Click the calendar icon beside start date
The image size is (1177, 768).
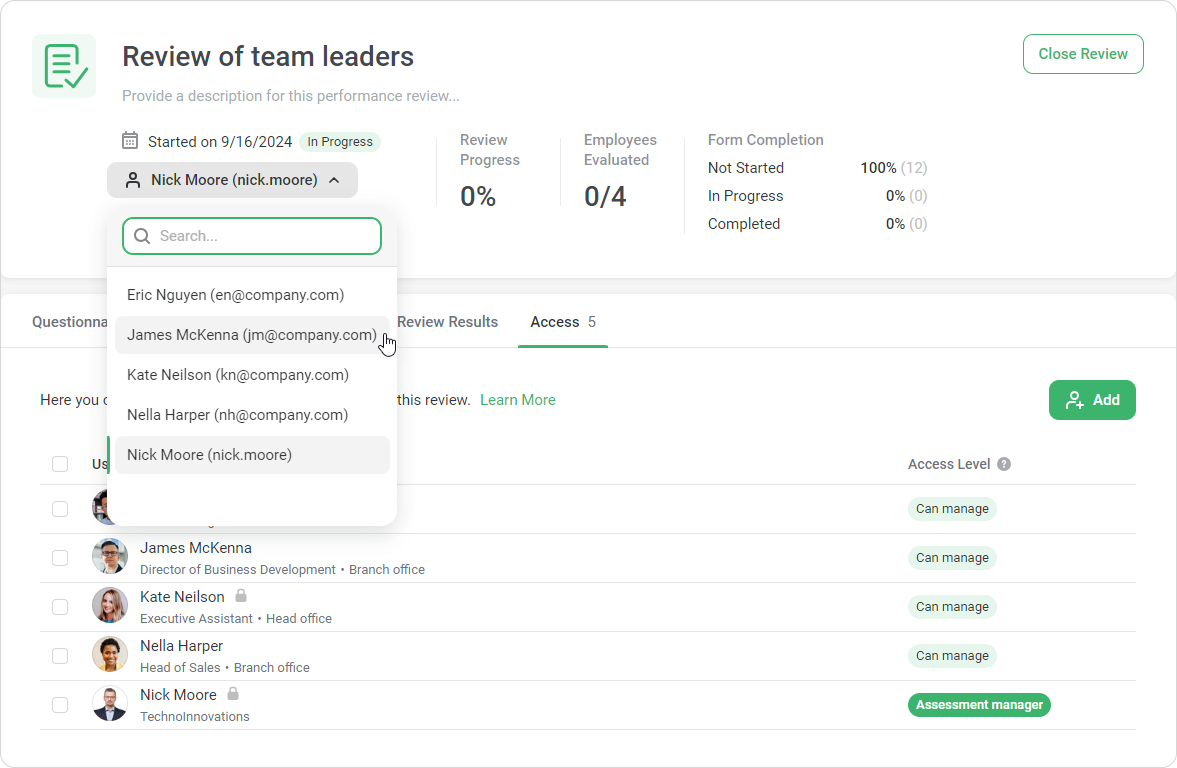click(130, 141)
